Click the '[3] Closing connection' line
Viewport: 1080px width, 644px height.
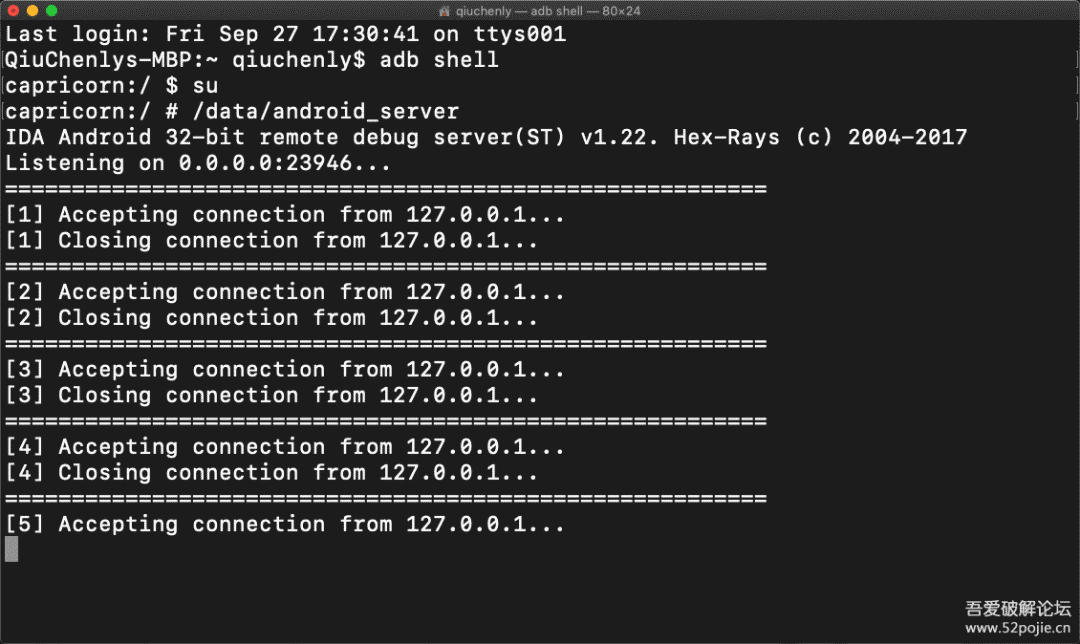pos(271,395)
